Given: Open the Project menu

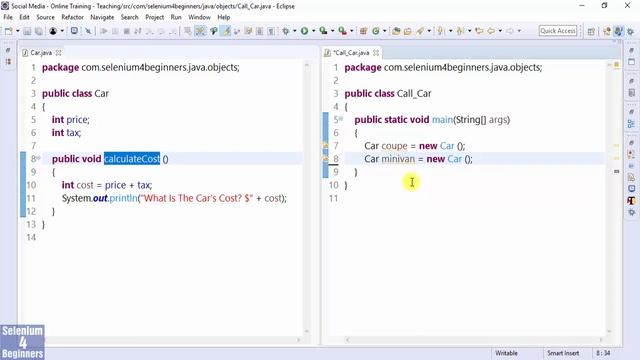Looking at the screenshot, I should click(154, 17).
